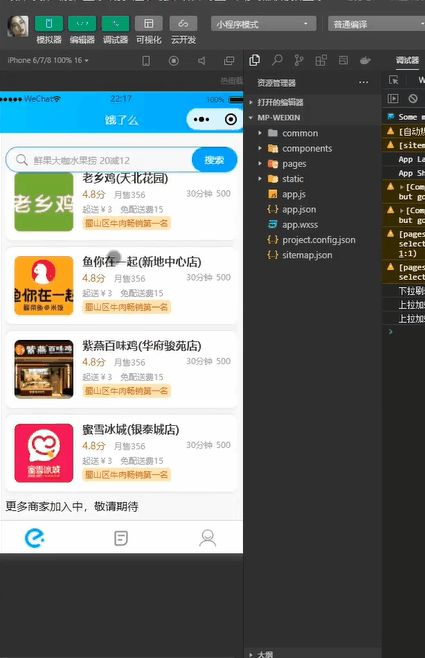This screenshot has width=425, height=658.
Task: Open the extensions blocks icon in sidebar
Action: (x=321, y=60)
